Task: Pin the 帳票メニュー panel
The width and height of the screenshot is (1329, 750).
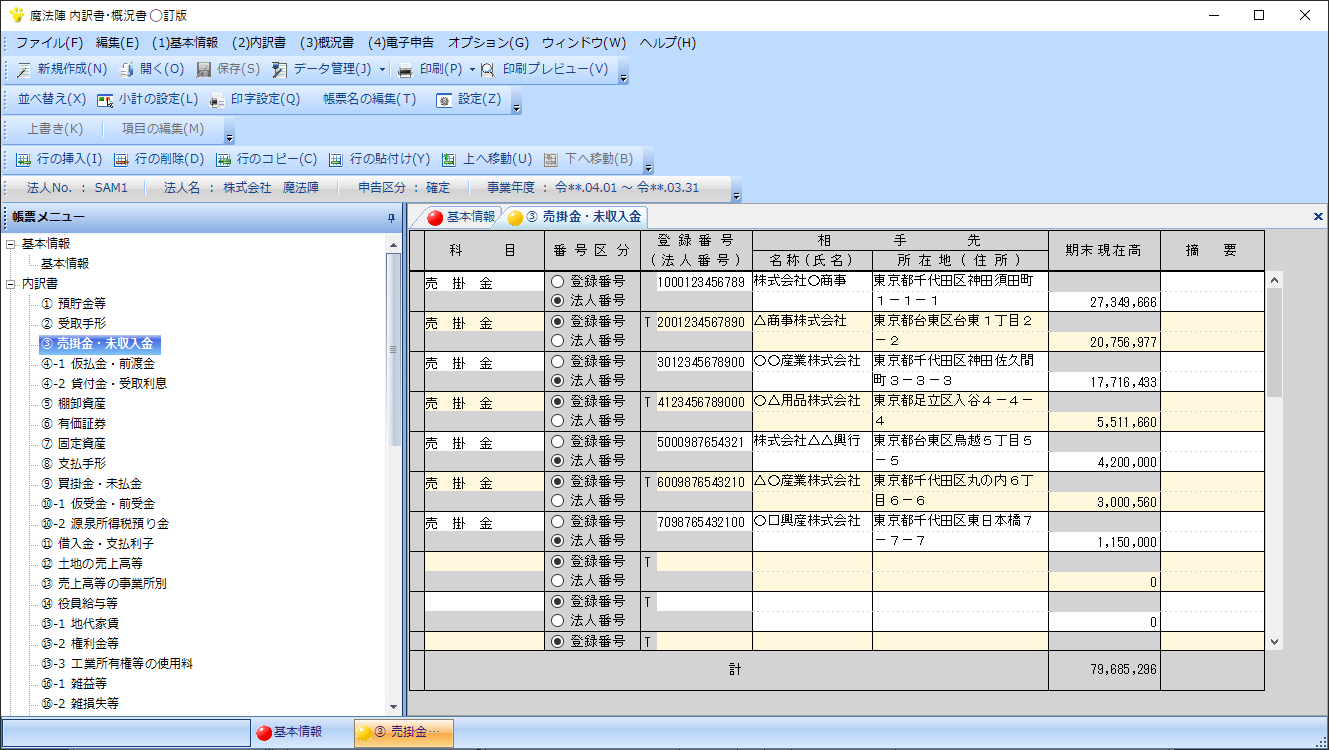Action: 391,217
